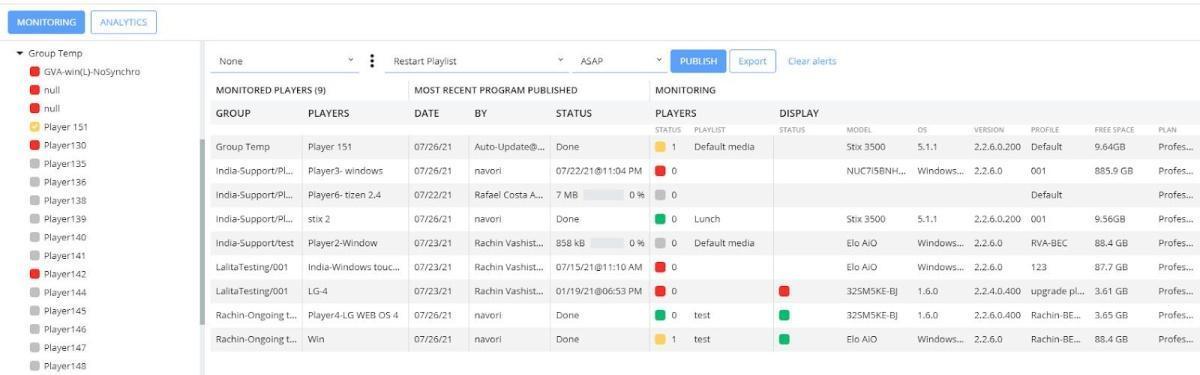Click the Lunch playlist cell

[707, 218]
